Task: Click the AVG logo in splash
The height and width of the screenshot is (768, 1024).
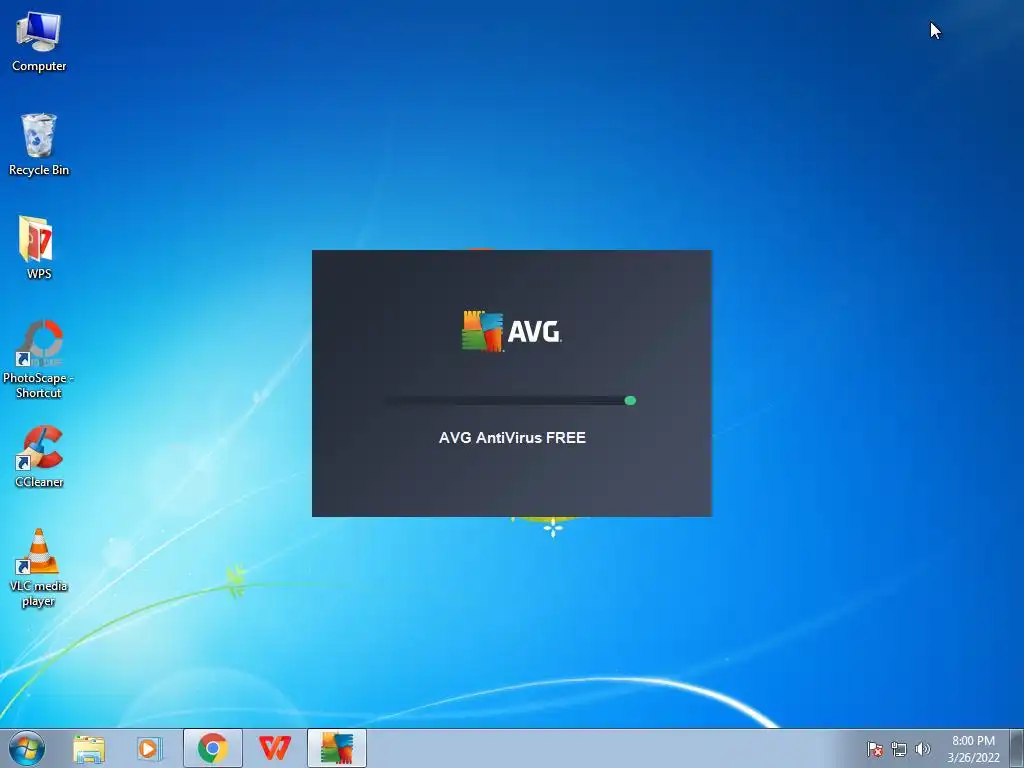Action: (511, 331)
